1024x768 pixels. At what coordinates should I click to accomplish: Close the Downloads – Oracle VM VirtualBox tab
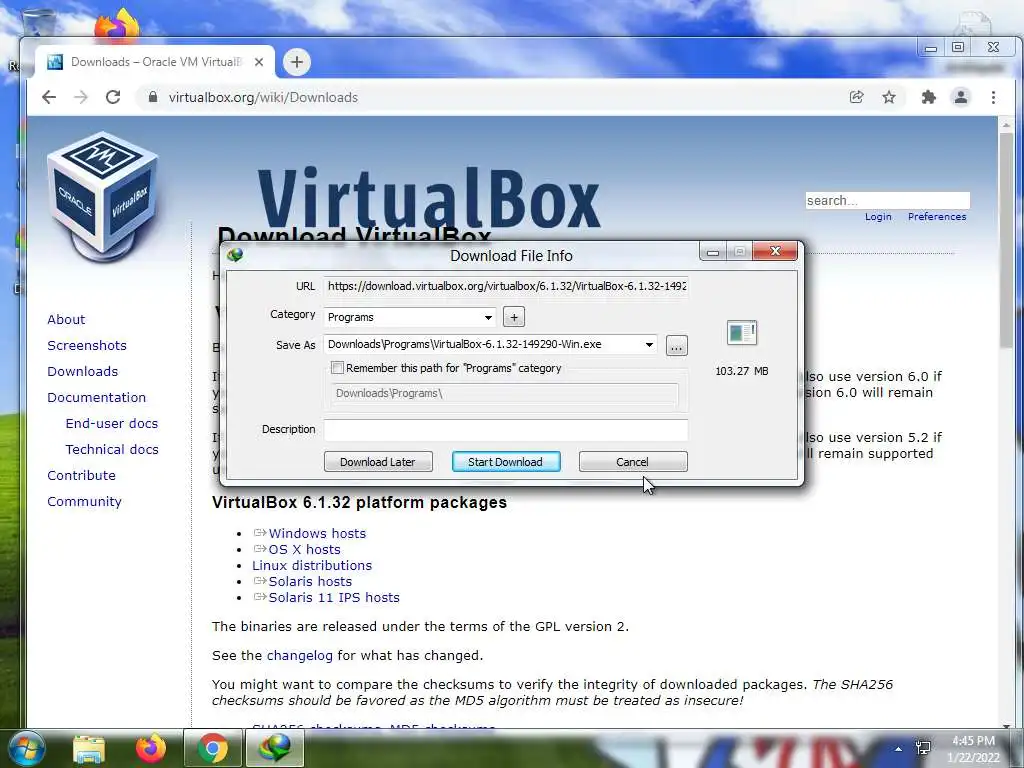click(x=259, y=62)
